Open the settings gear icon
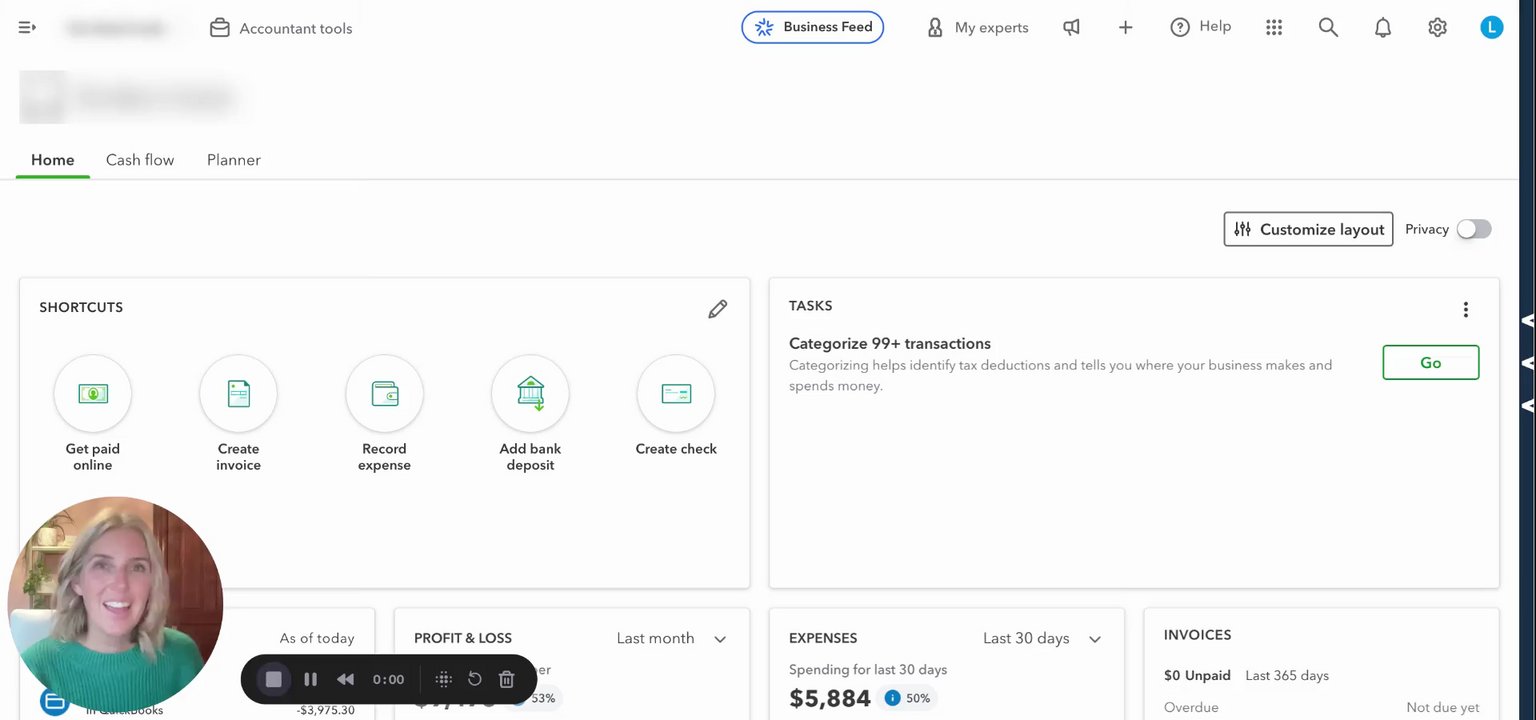1536x720 pixels. (x=1437, y=28)
